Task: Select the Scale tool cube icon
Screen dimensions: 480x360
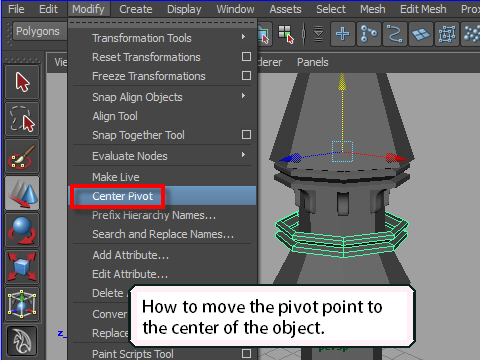Action: (22, 267)
